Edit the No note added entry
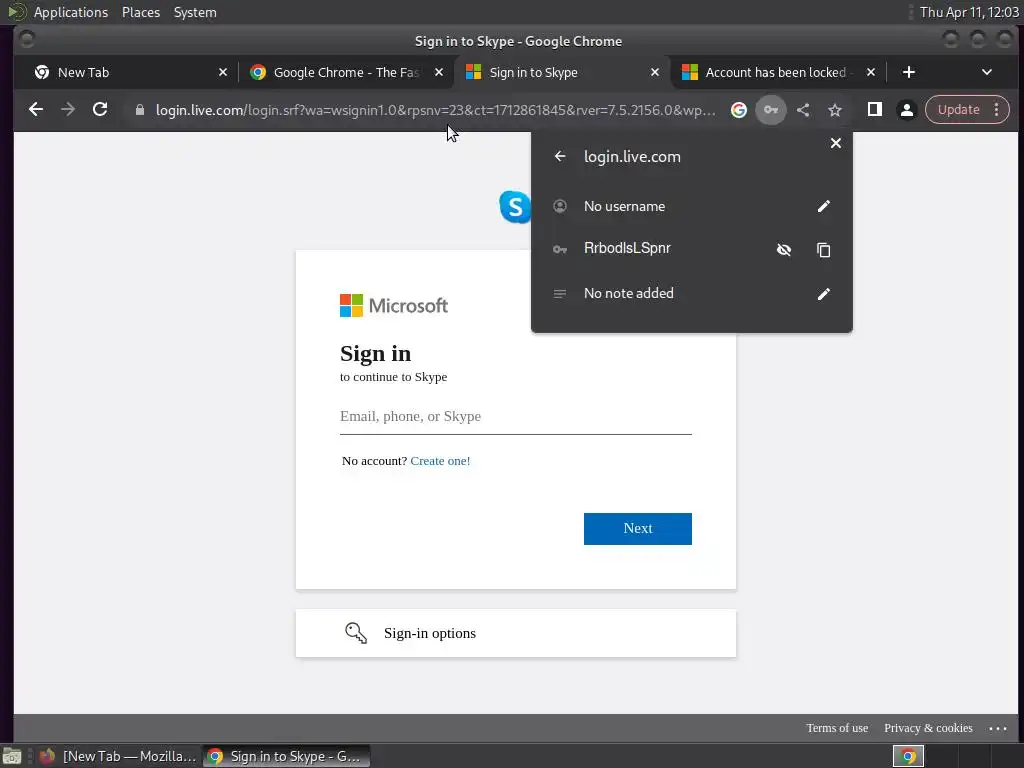This screenshot has height=768, width=1024. [824, 294]
